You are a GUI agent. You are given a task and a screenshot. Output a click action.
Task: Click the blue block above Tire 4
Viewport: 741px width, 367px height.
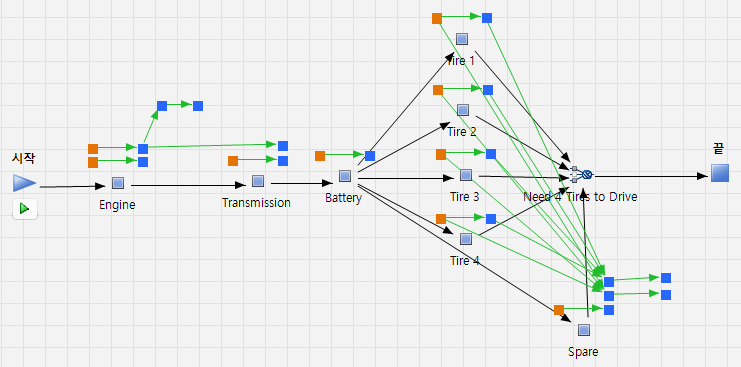[491, 219]
